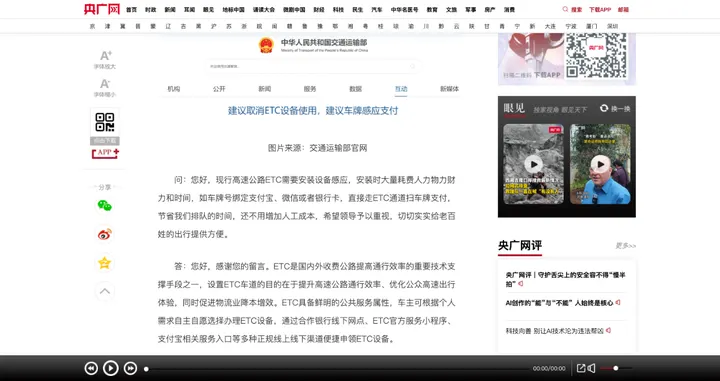This screenshot has width=720, height=381.
Task: Increase font size with A+ icon
Action: click(x=106, y=56)
